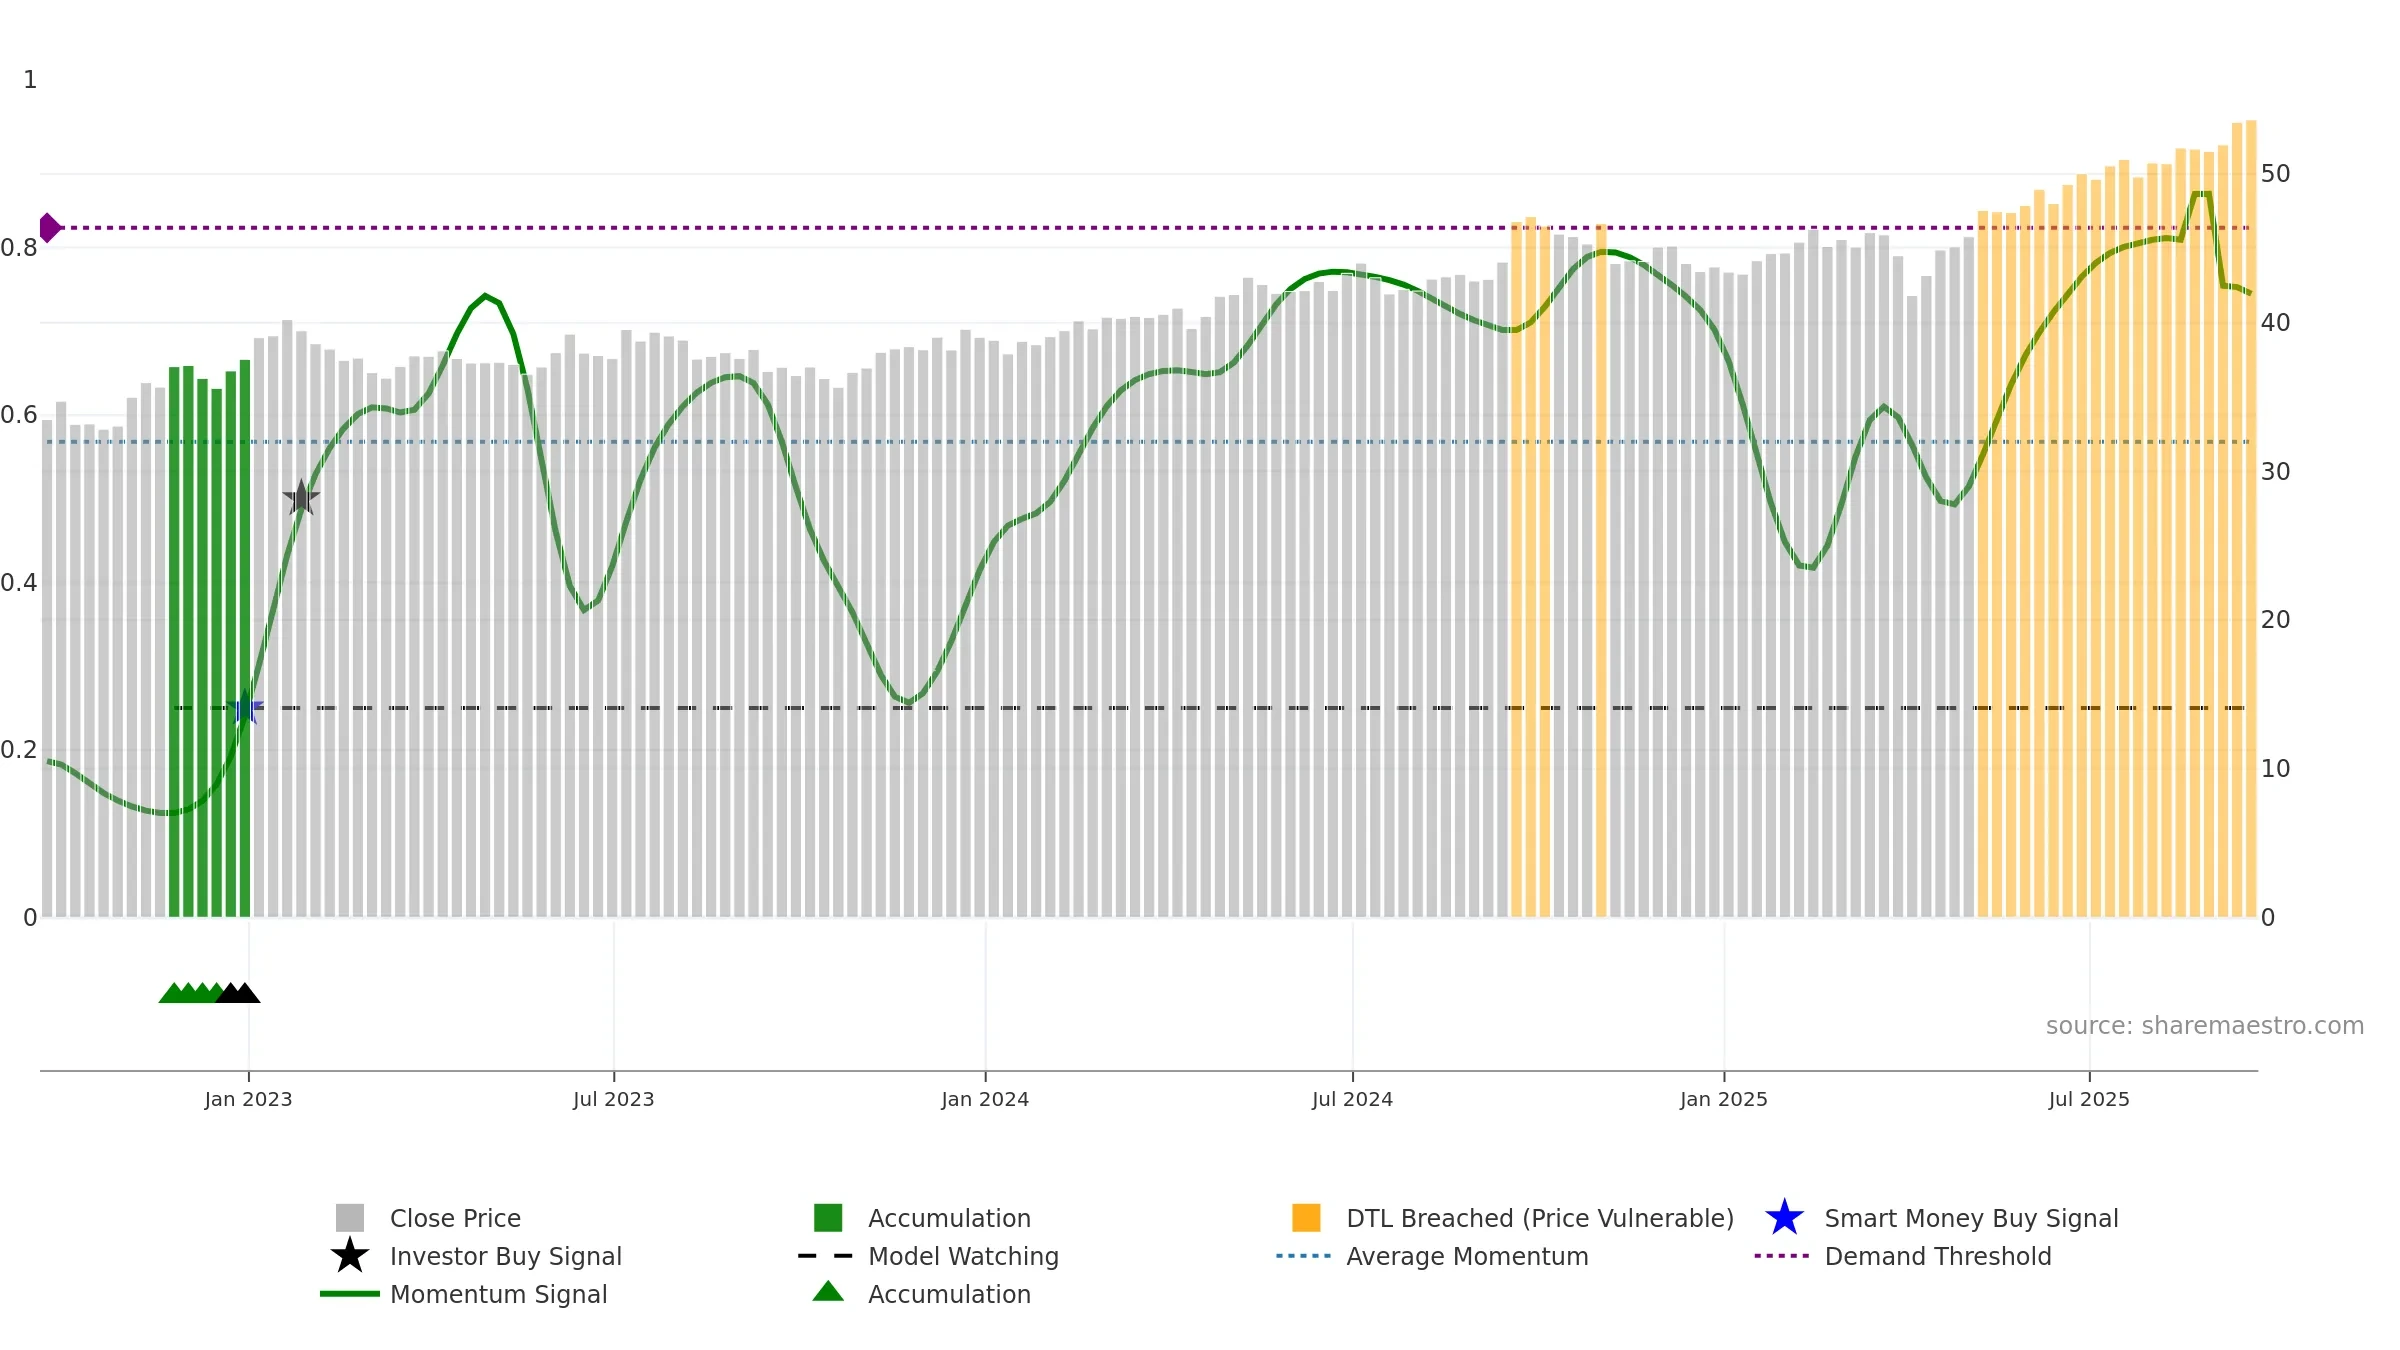Click the Jul 2023 axis label
Viewport: 2400px width, 1350px height.
pyautogui.click(x=613, y=1100)
